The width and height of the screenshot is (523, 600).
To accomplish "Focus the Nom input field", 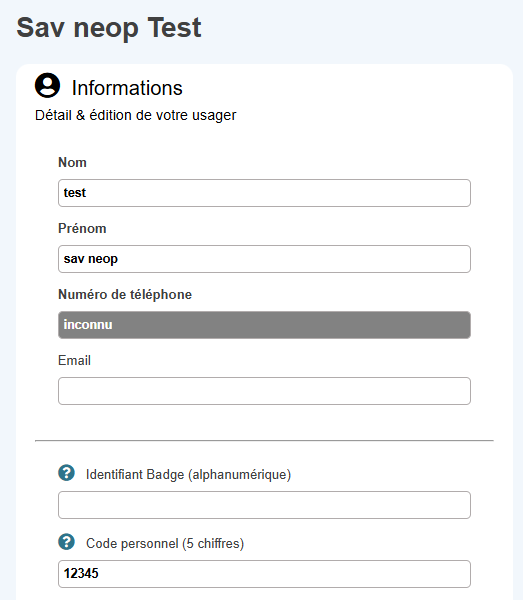I will point(264,193).
